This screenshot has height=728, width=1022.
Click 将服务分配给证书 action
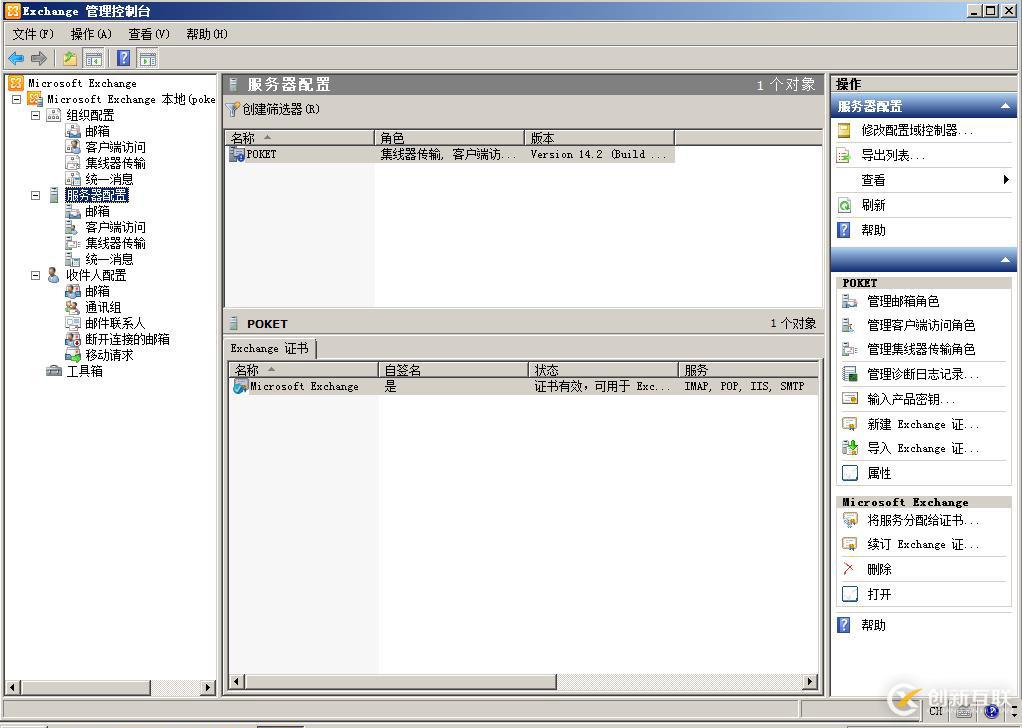(922, 520)
